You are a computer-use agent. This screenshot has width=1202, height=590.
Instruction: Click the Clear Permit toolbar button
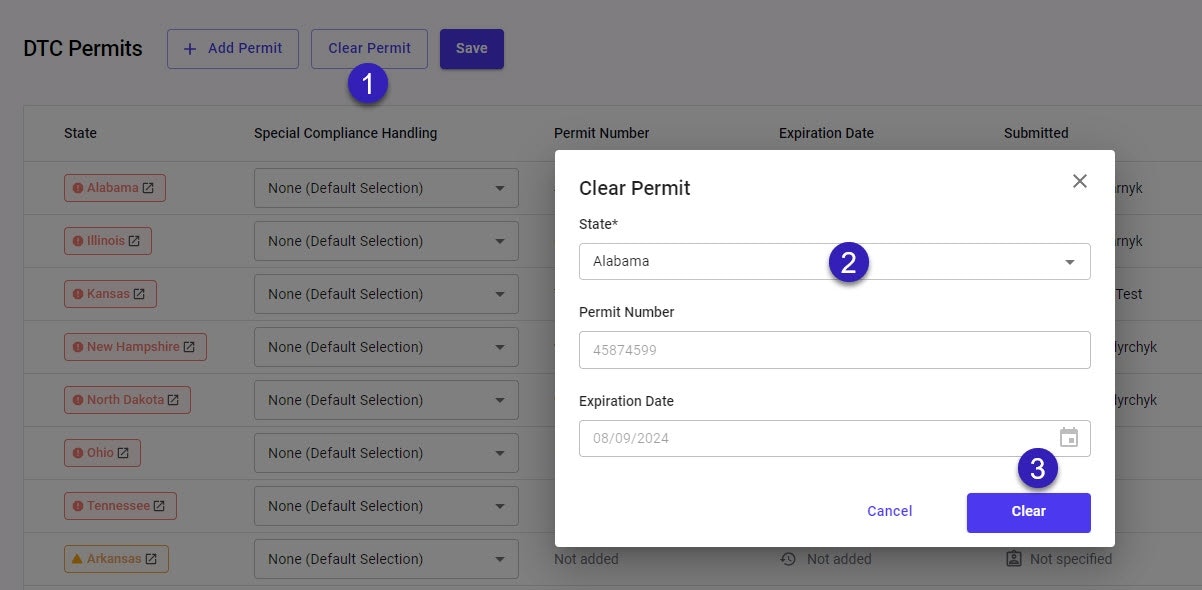click(369, 49)
